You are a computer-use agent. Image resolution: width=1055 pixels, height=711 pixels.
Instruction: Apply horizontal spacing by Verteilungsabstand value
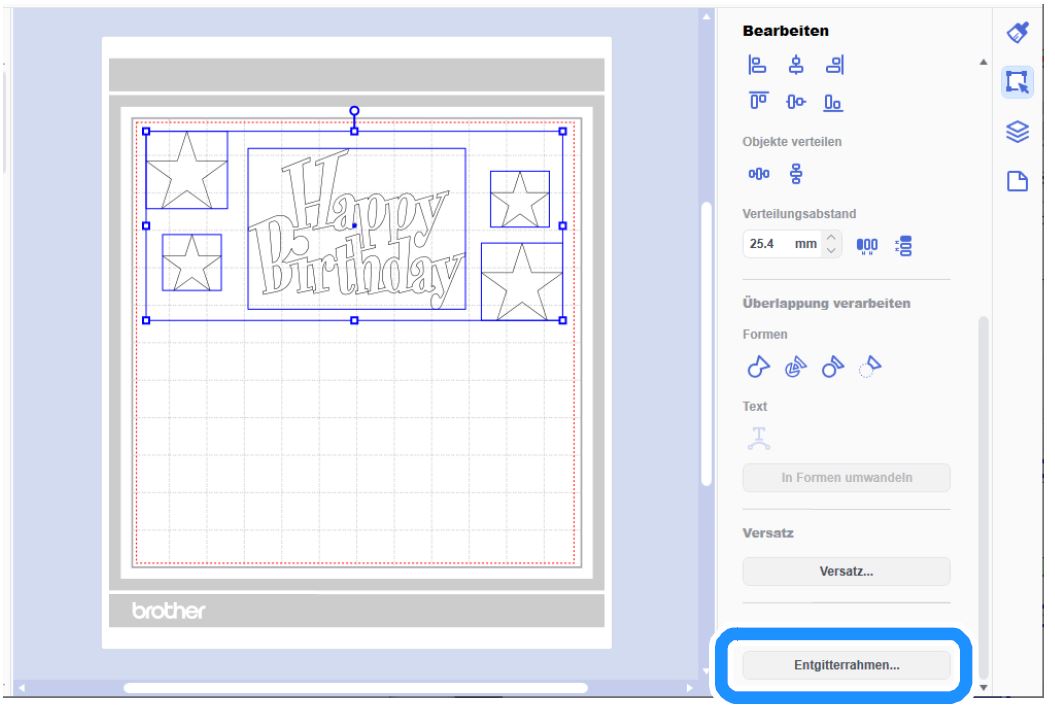(867, 245)
